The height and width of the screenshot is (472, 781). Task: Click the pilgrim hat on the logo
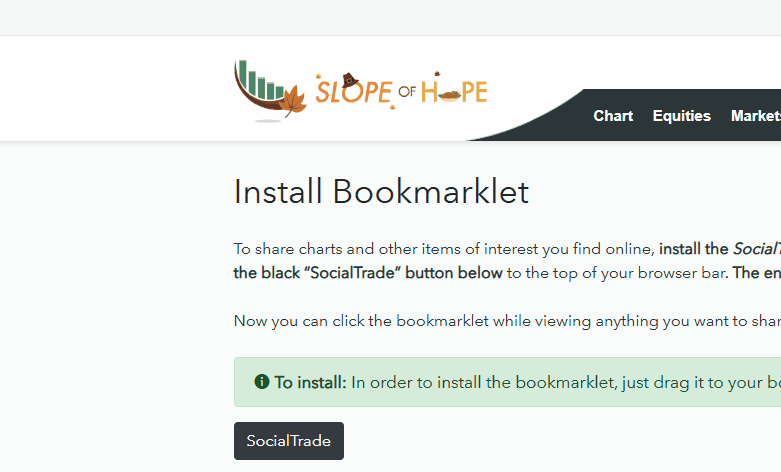tap(349, 78)
